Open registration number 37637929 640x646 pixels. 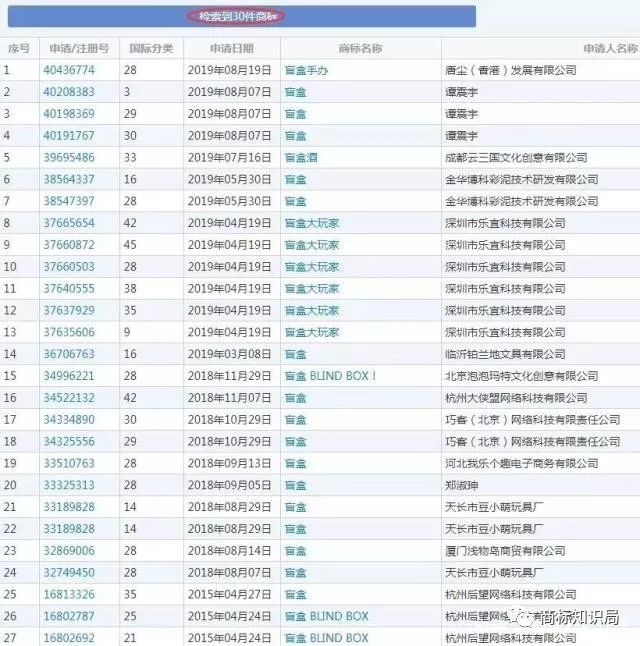tap(69, 310)
